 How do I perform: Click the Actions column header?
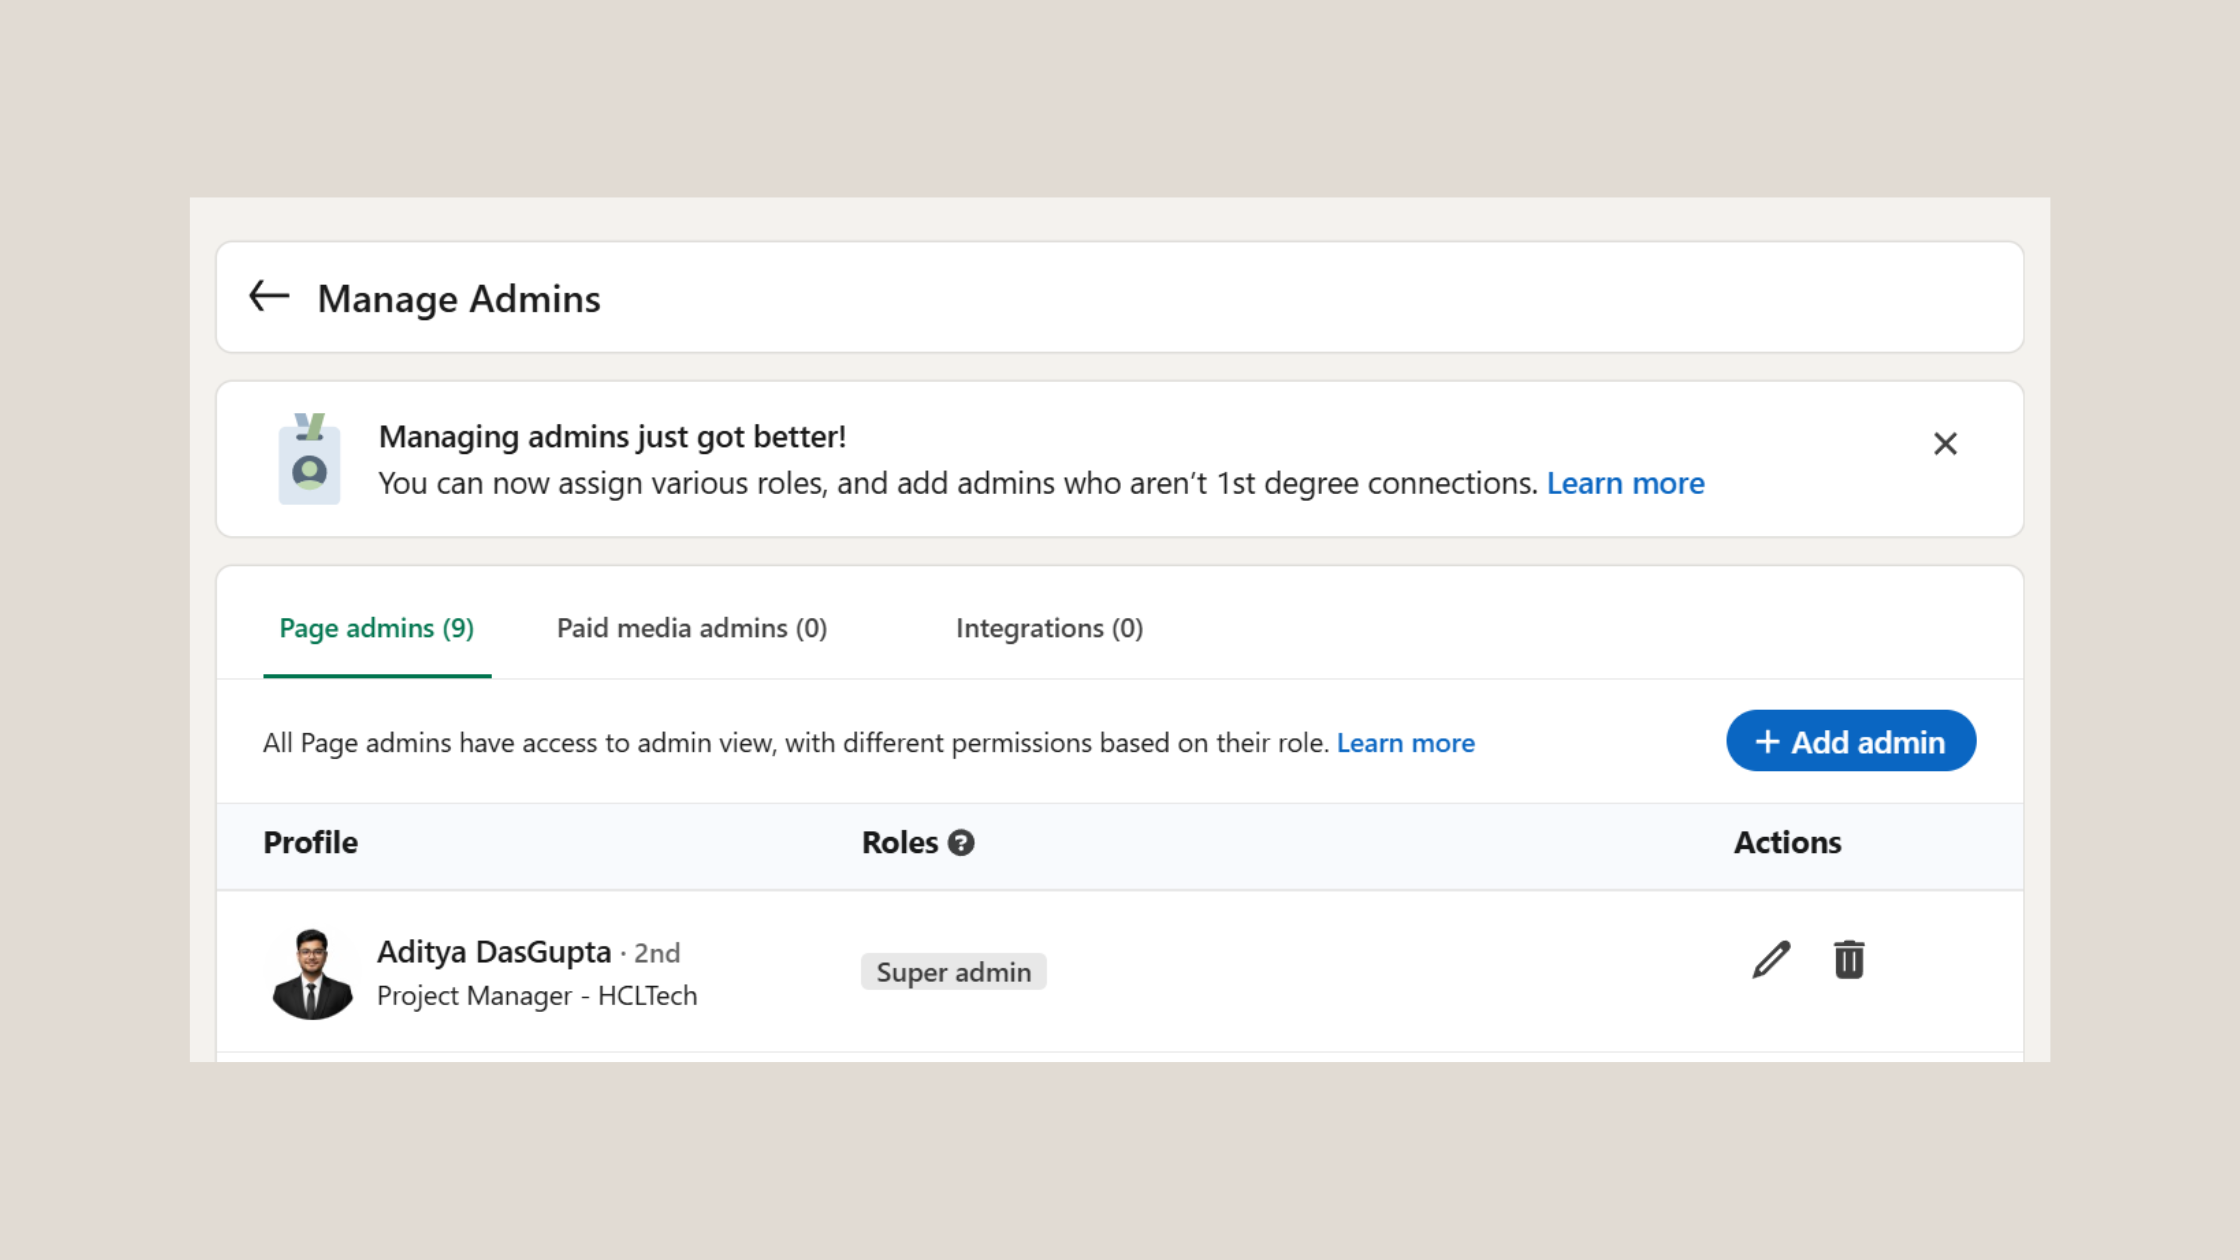(x=1787, y=843)
